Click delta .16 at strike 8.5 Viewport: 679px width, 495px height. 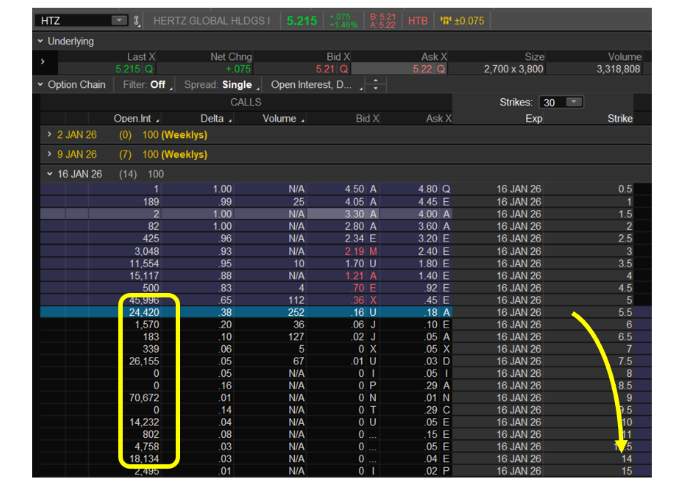225,385
